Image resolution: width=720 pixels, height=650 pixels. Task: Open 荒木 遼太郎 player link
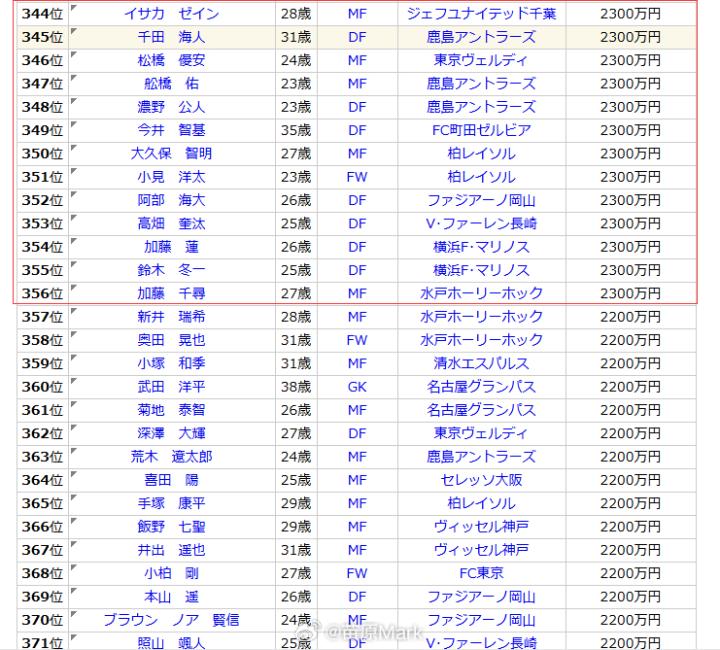171,456
